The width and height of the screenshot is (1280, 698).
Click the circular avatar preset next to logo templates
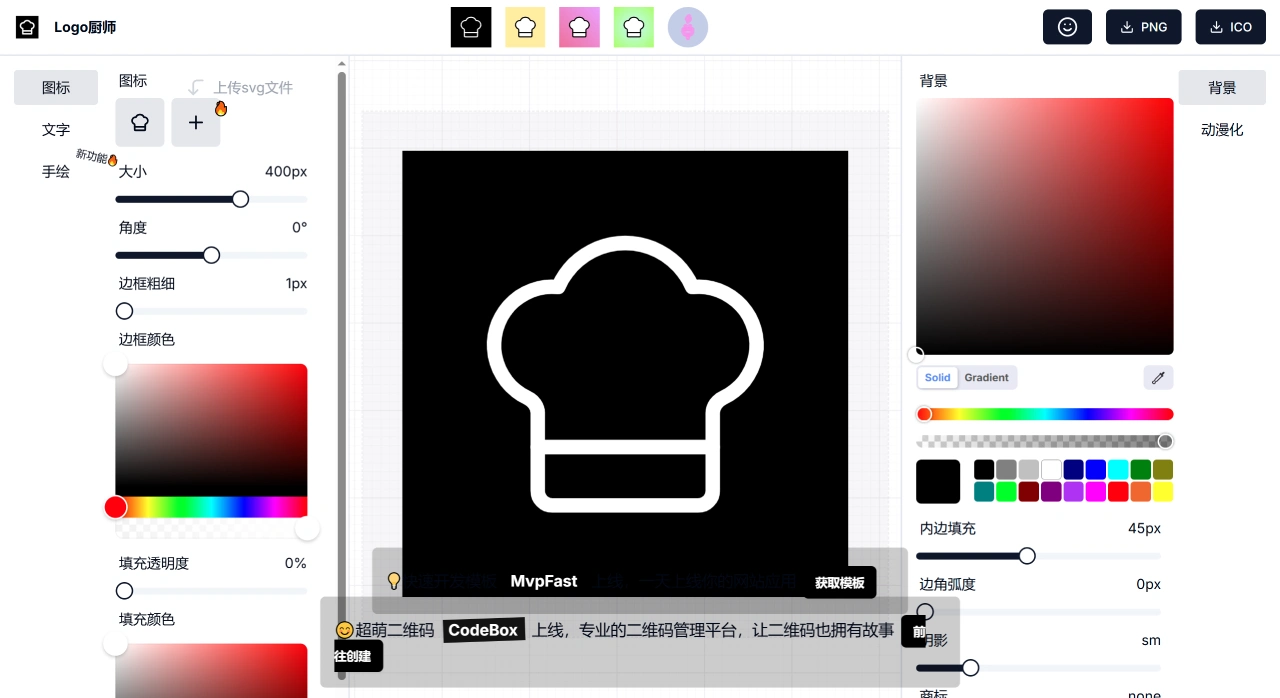688,27
